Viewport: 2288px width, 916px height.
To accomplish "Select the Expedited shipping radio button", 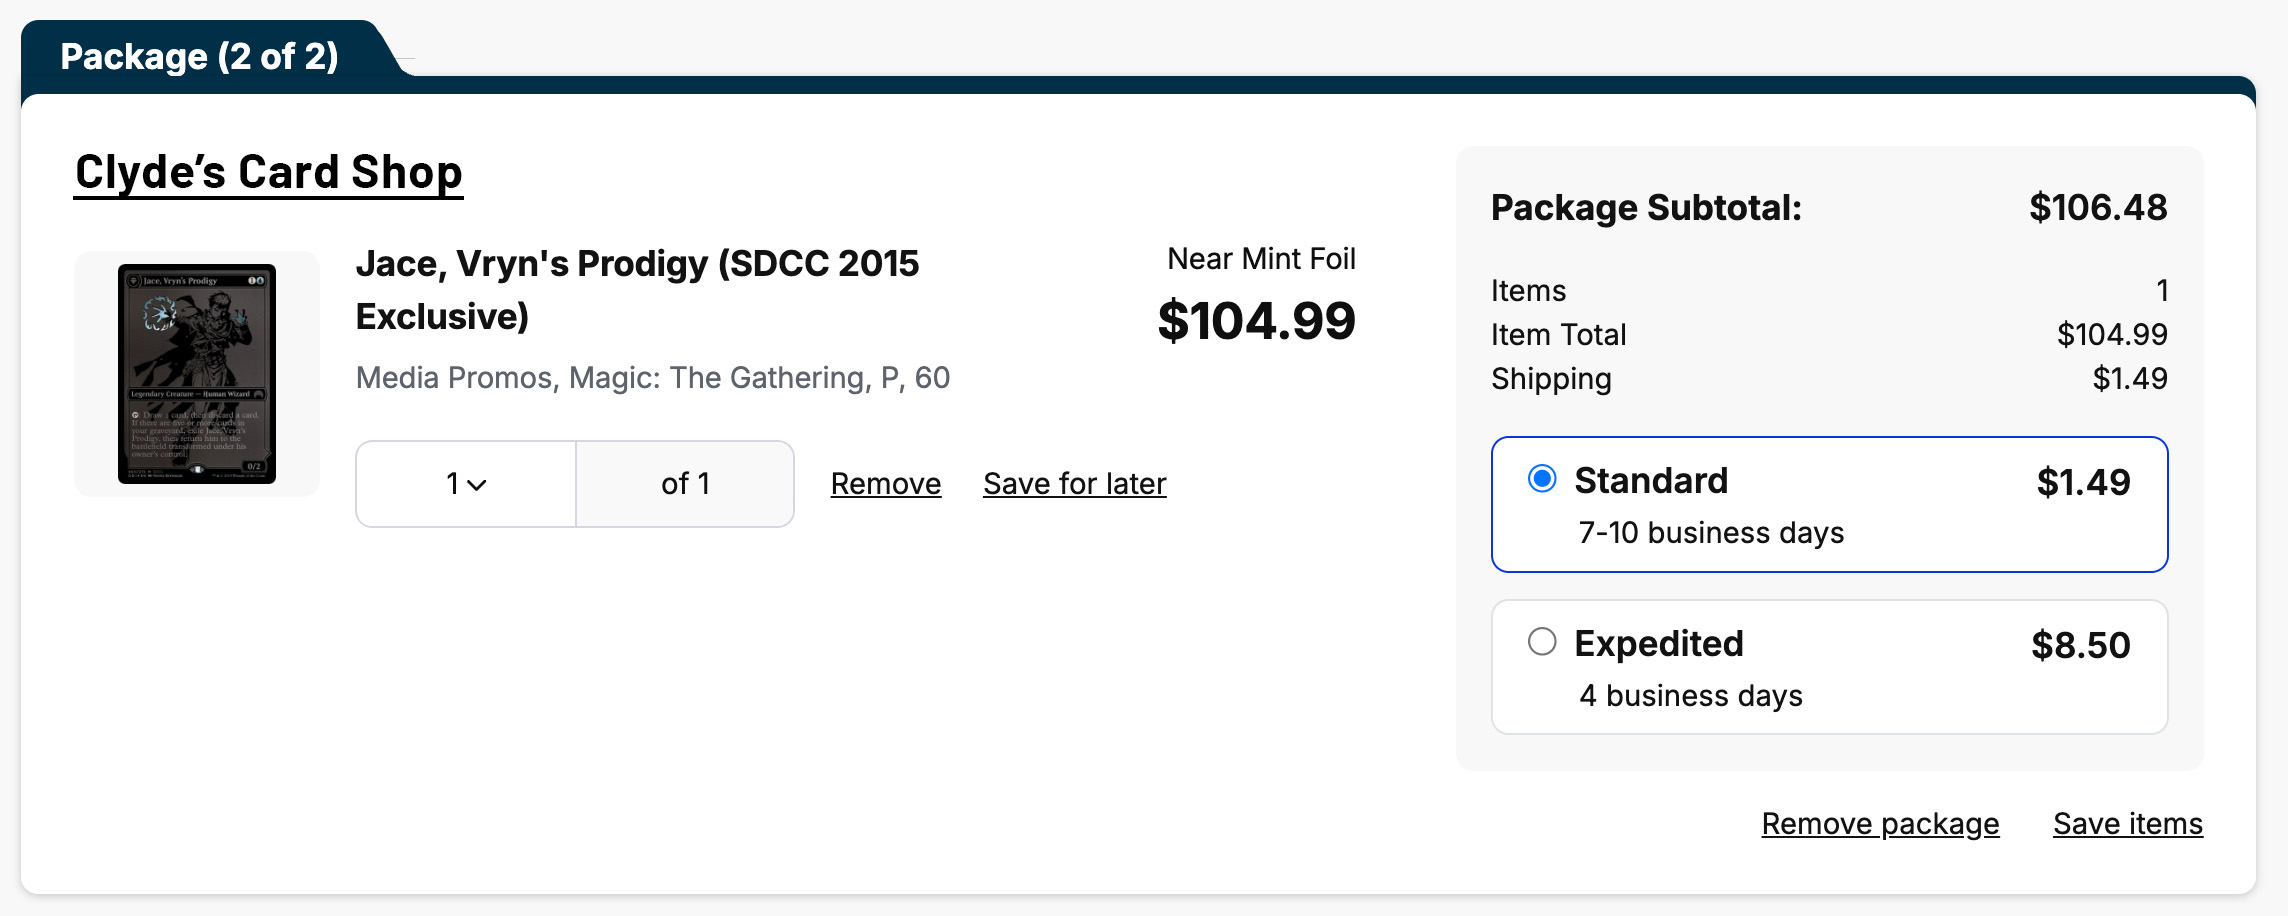I will tap(1542, 642).
